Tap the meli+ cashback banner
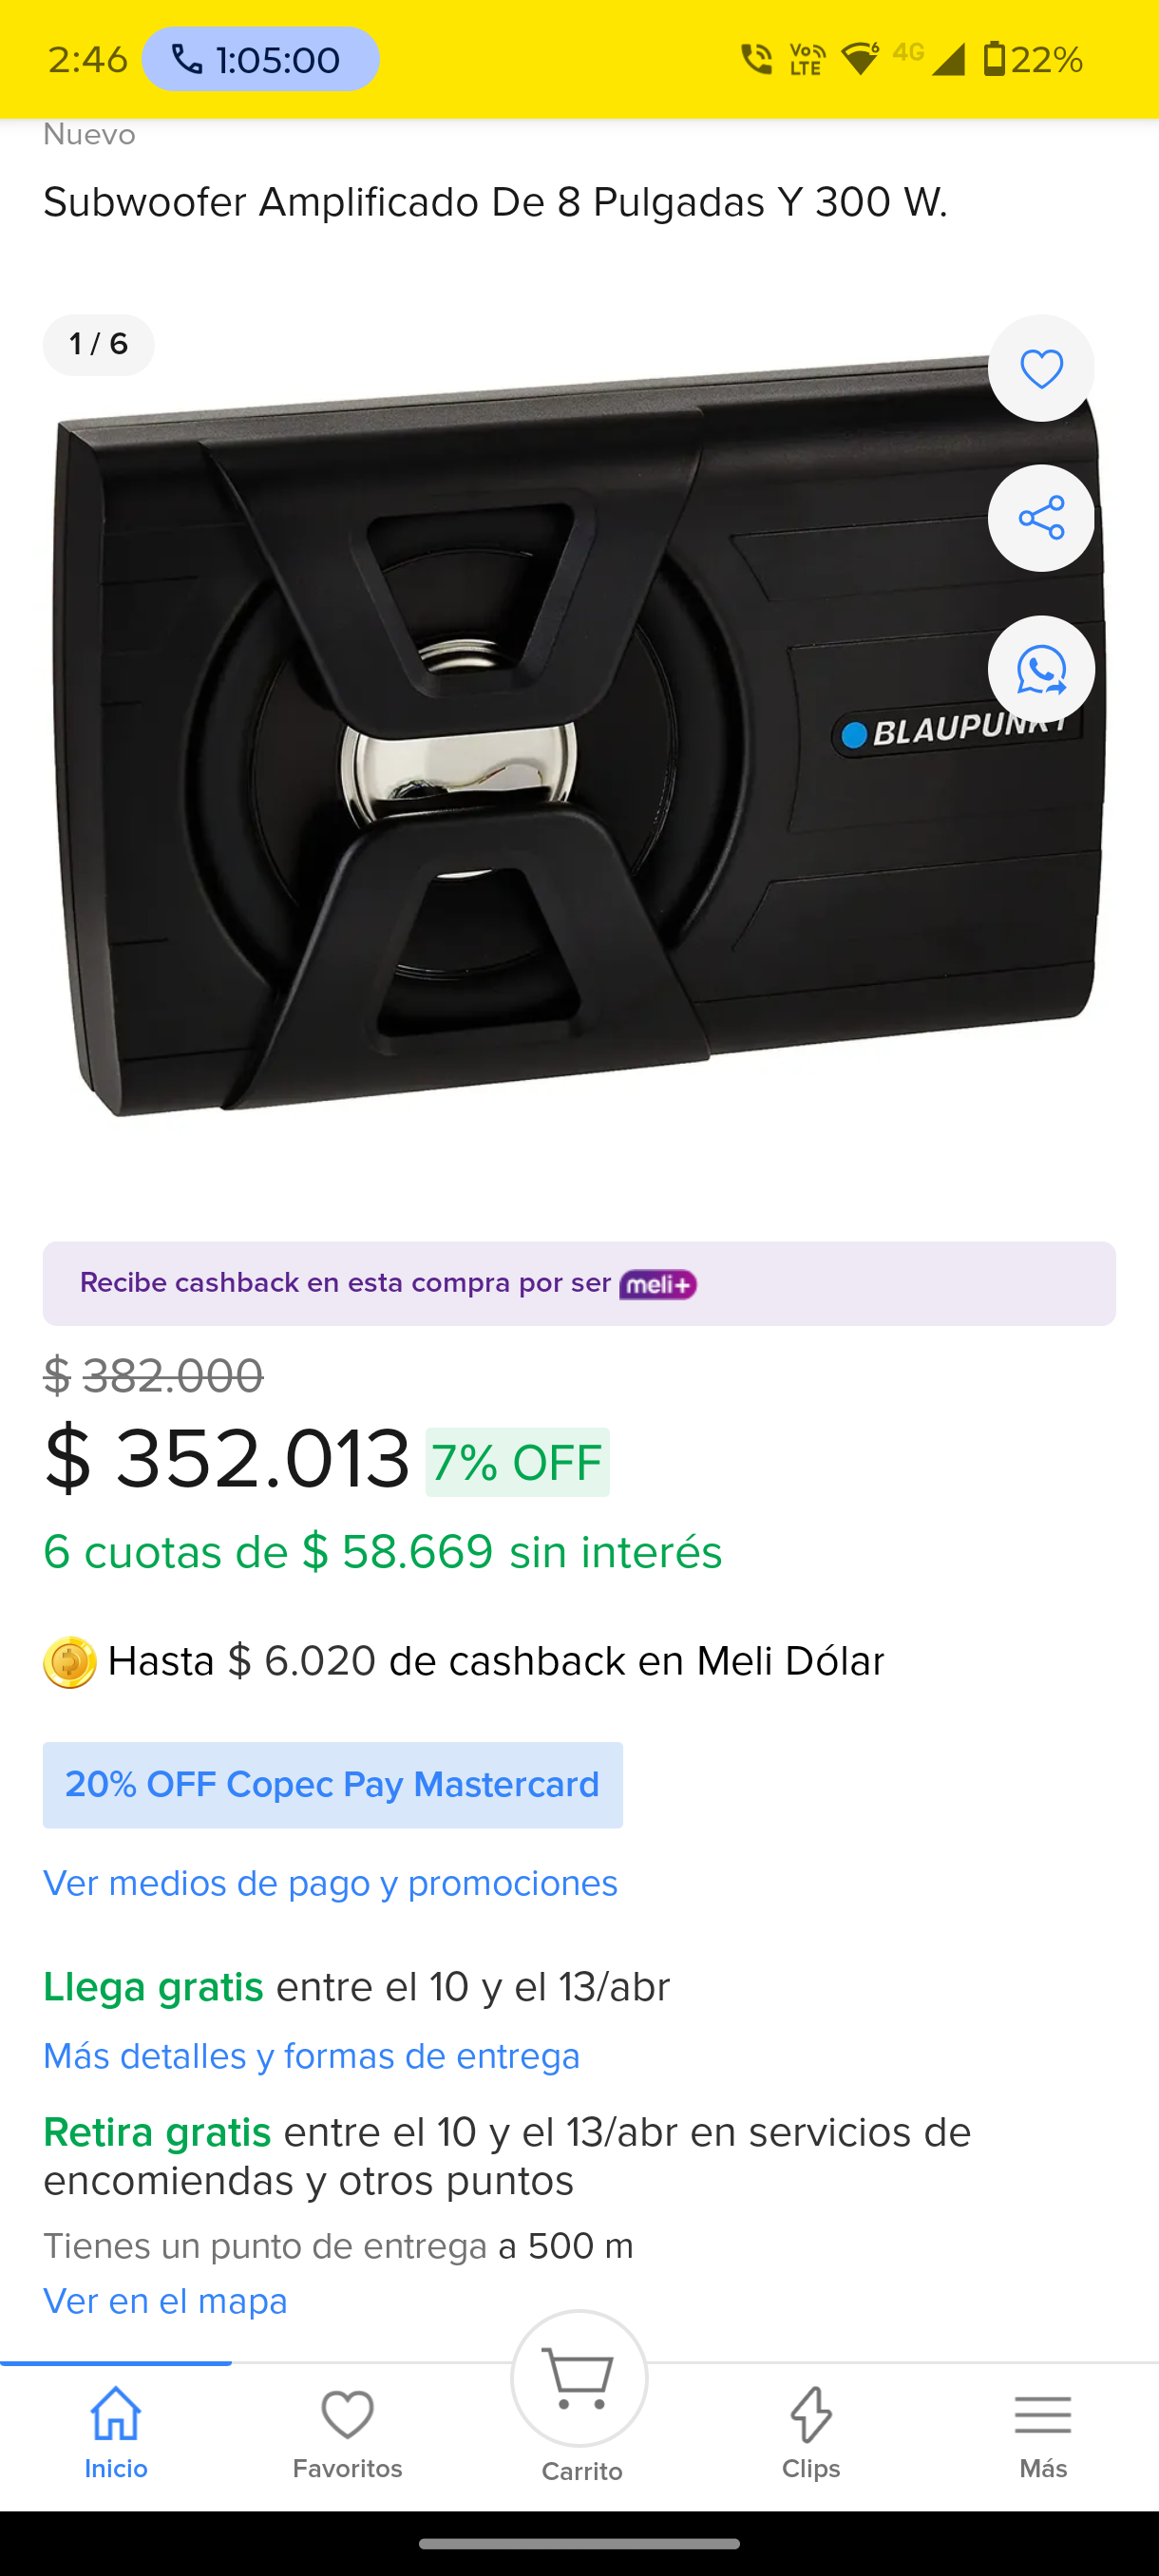Viewport: 1159px width, 2576px height. (579, 1283)
